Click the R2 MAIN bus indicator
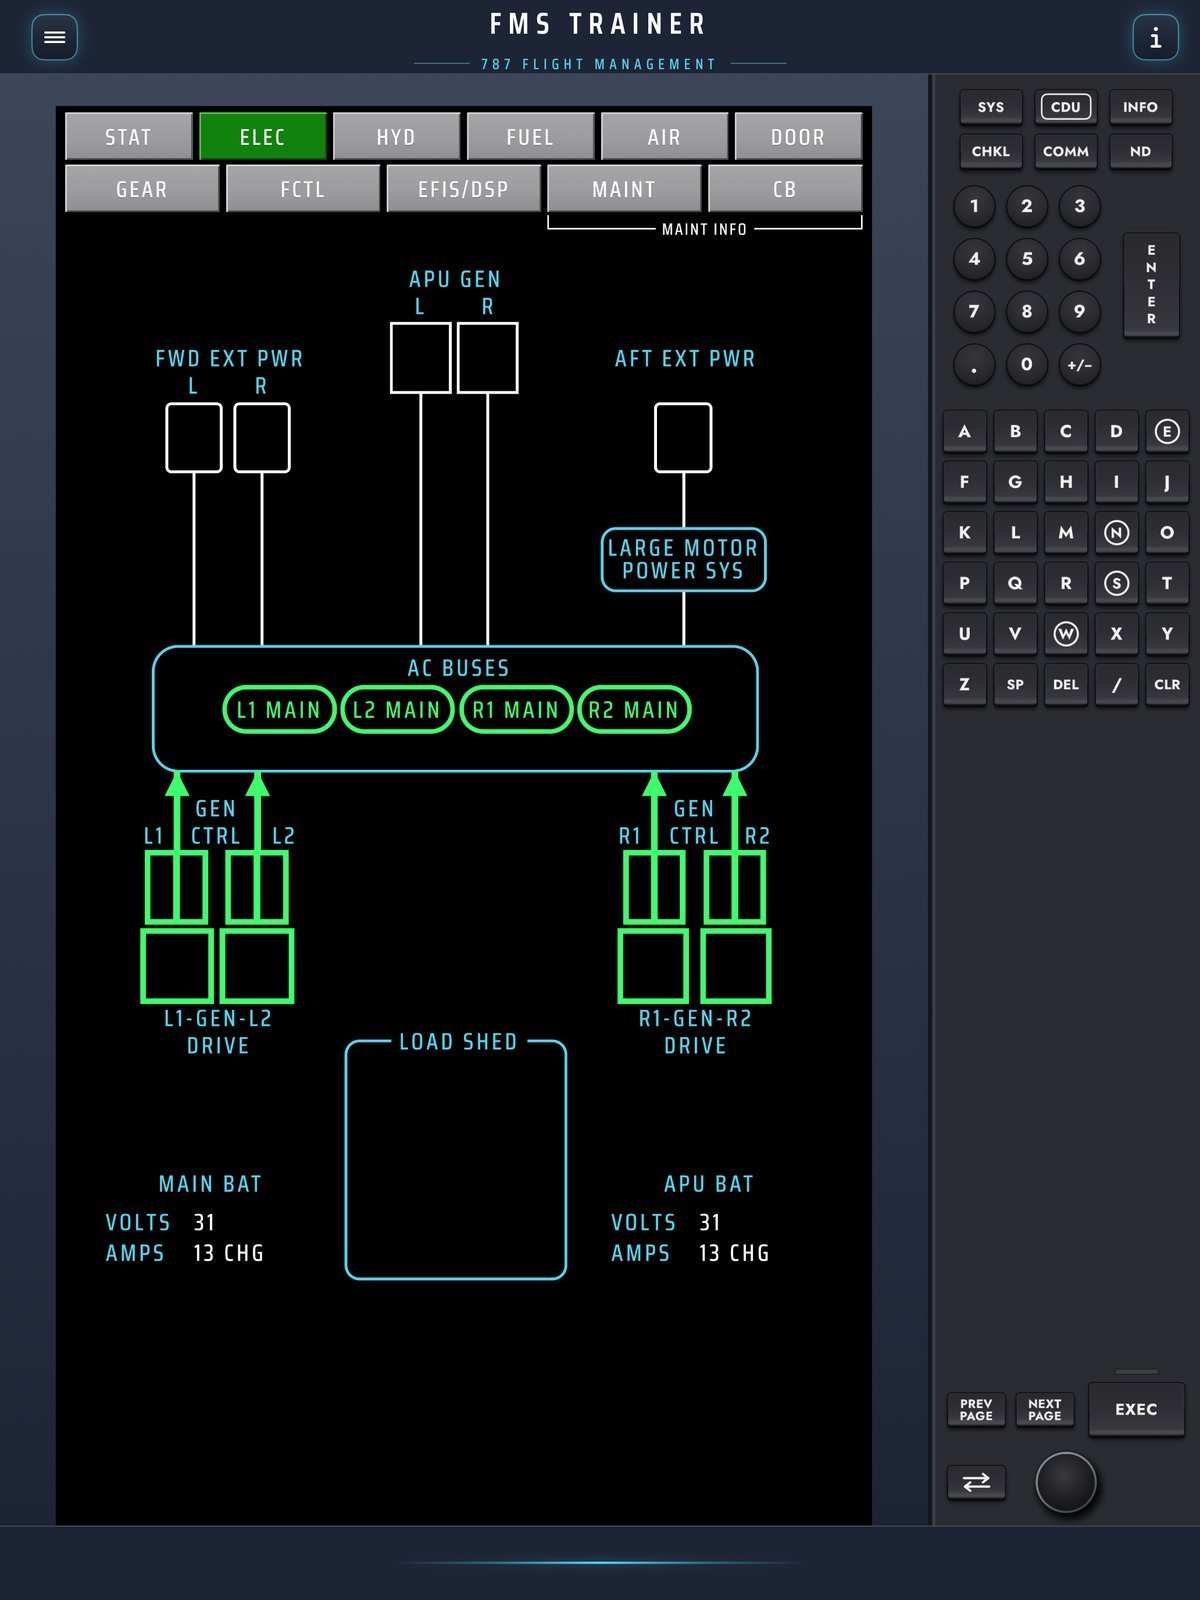The image size is (1200, 1600). [x=634, y=710]
